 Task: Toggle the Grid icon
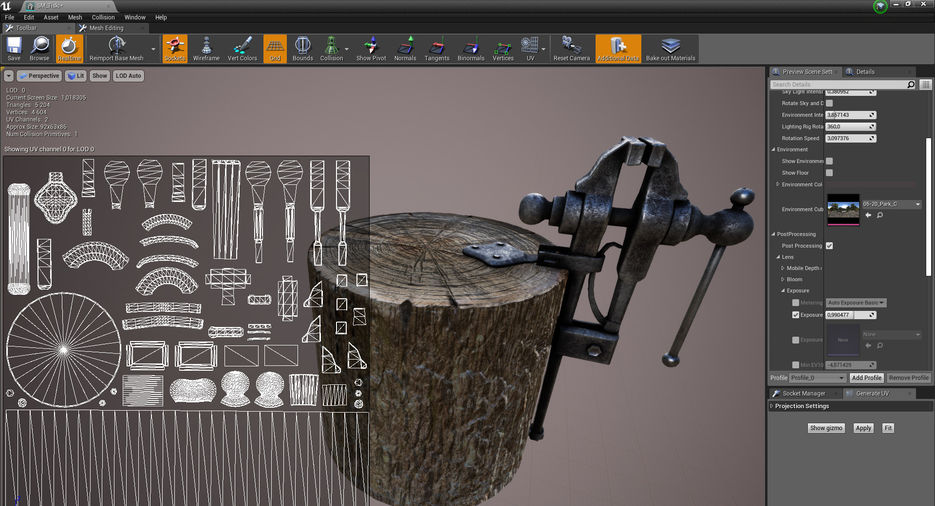click(275, 49)
